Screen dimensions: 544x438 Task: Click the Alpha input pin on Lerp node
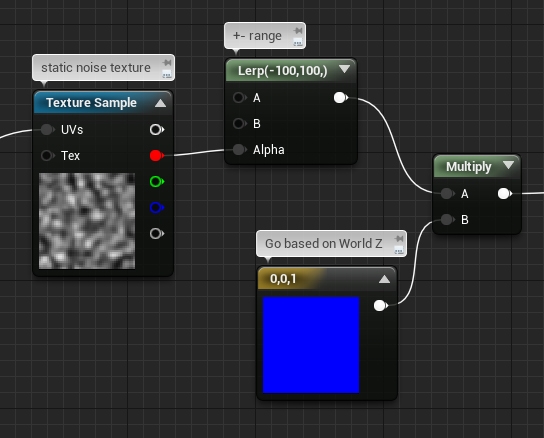tap(239, 150)
